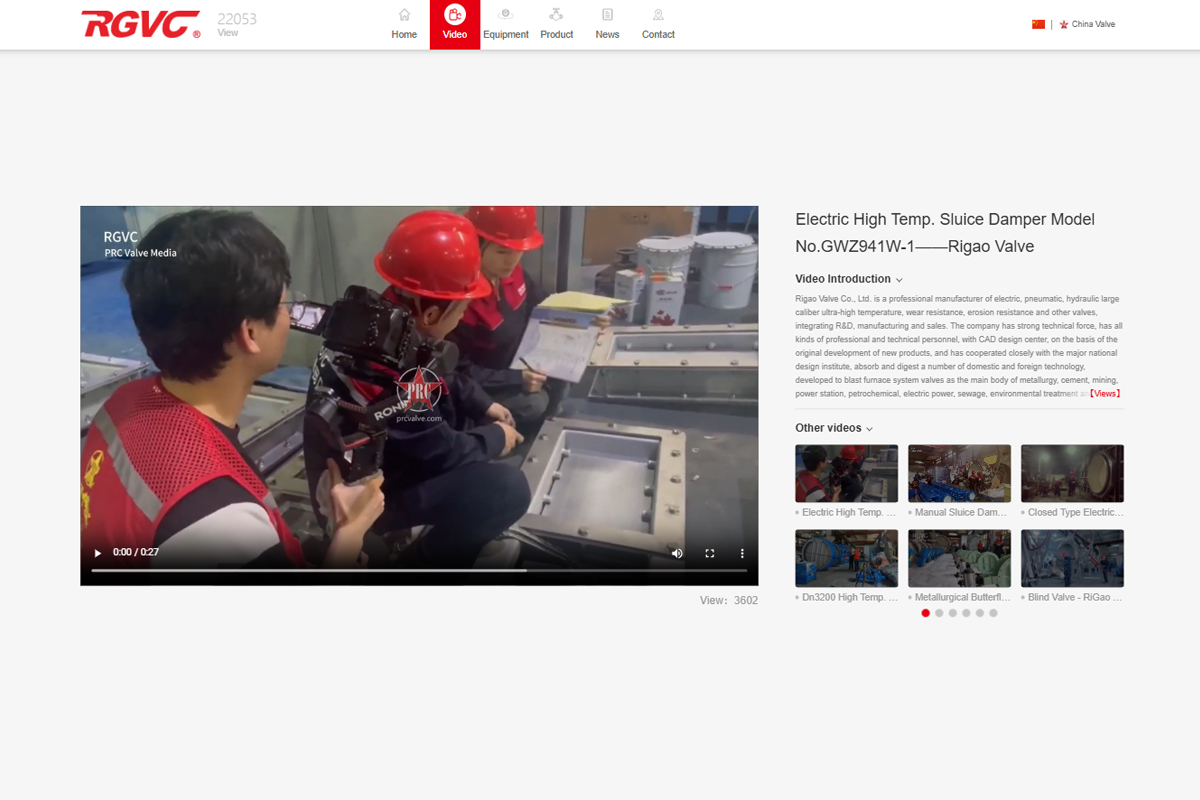Viewport: 1200px width, 800px height.
Task: Open video more options menu
Action: pyautogui.click(x=742, y=553)
